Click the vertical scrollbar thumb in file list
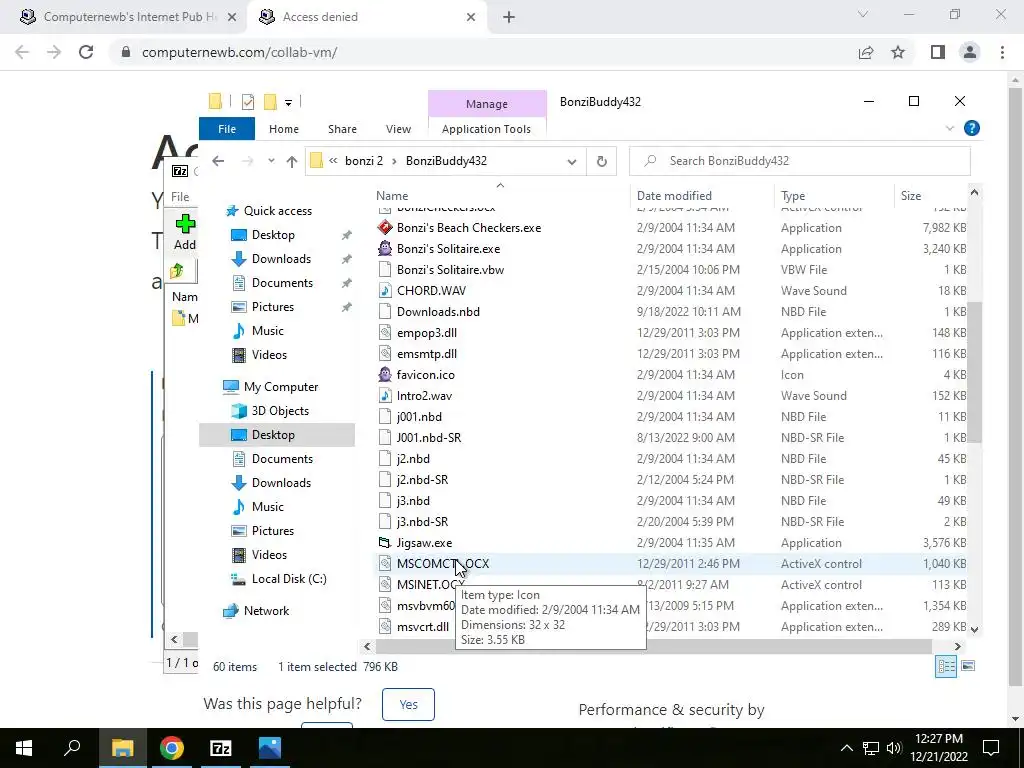The height and width of the screenshot is (768, 1024). point(974,372)
